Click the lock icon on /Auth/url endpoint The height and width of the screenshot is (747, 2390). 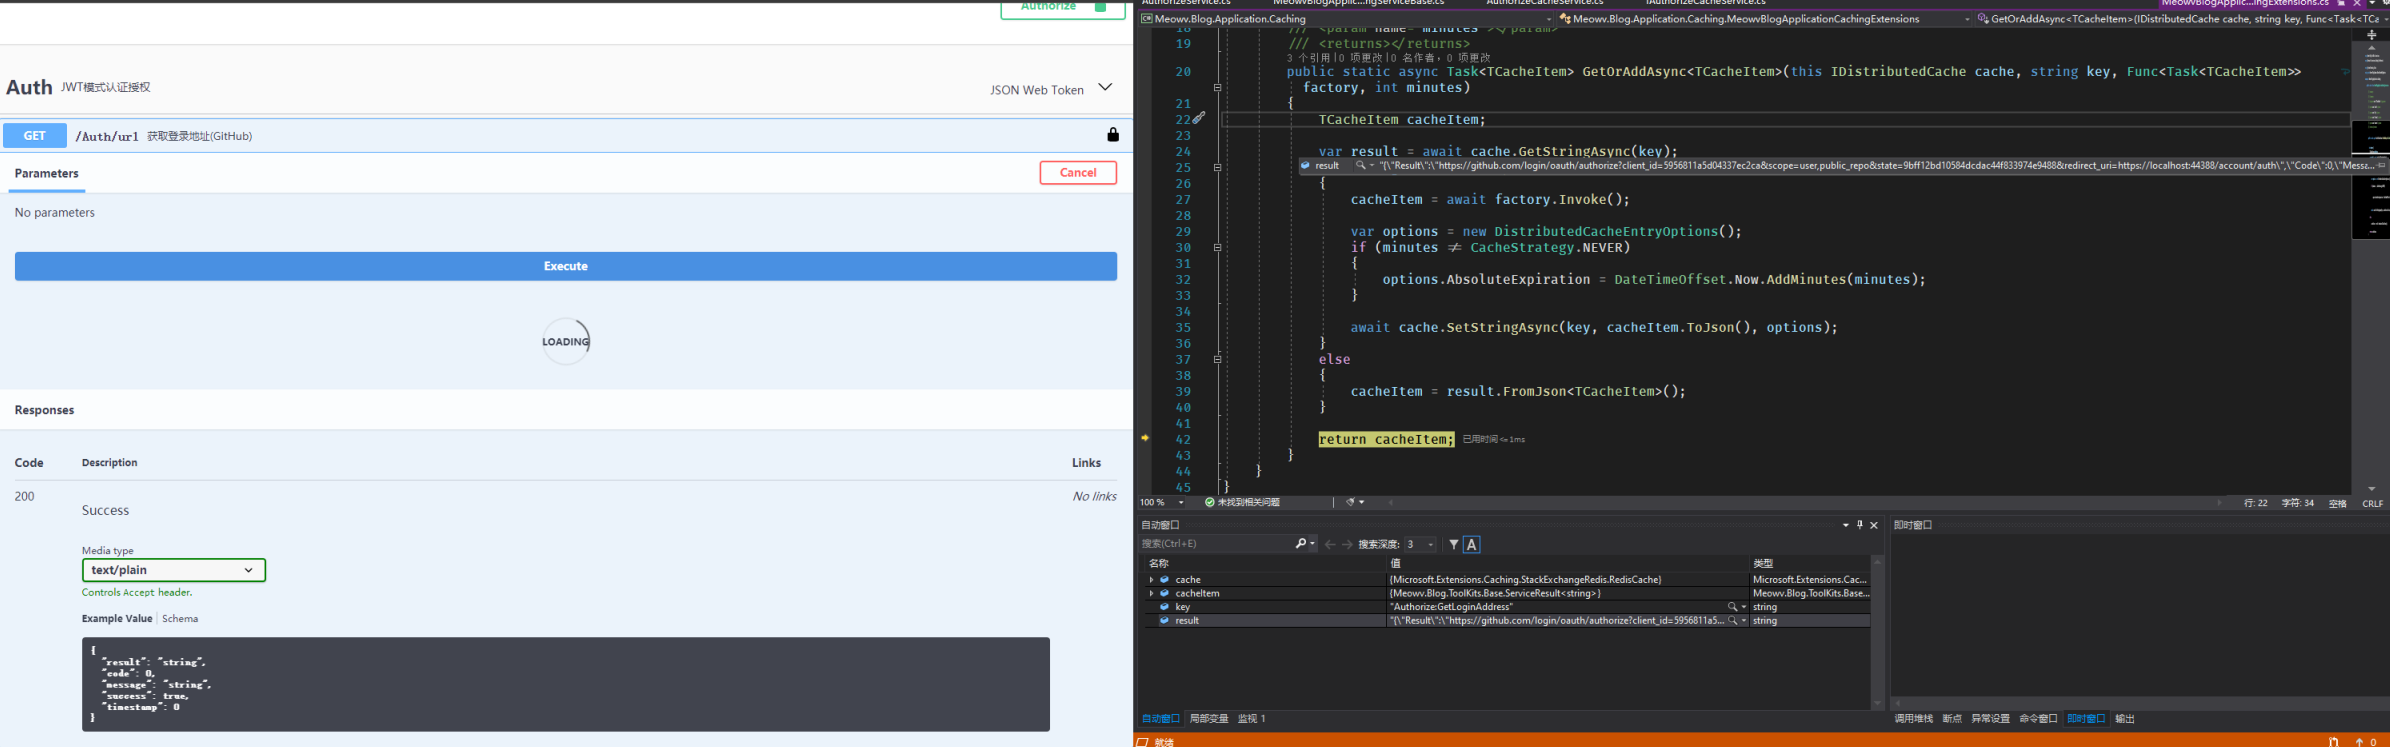tap(1113, 135)
